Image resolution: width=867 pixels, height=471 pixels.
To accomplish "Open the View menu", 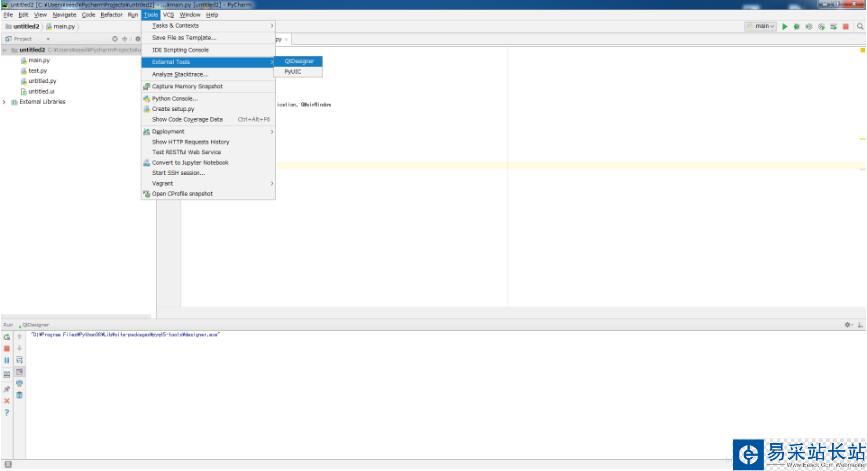I will [x=40, y=15].
